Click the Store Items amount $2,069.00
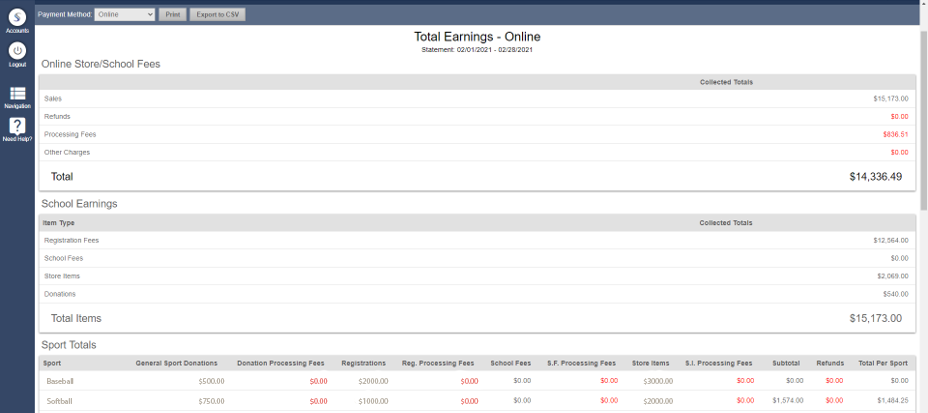The width and height of the screenshot is (928, 413). 893,276
